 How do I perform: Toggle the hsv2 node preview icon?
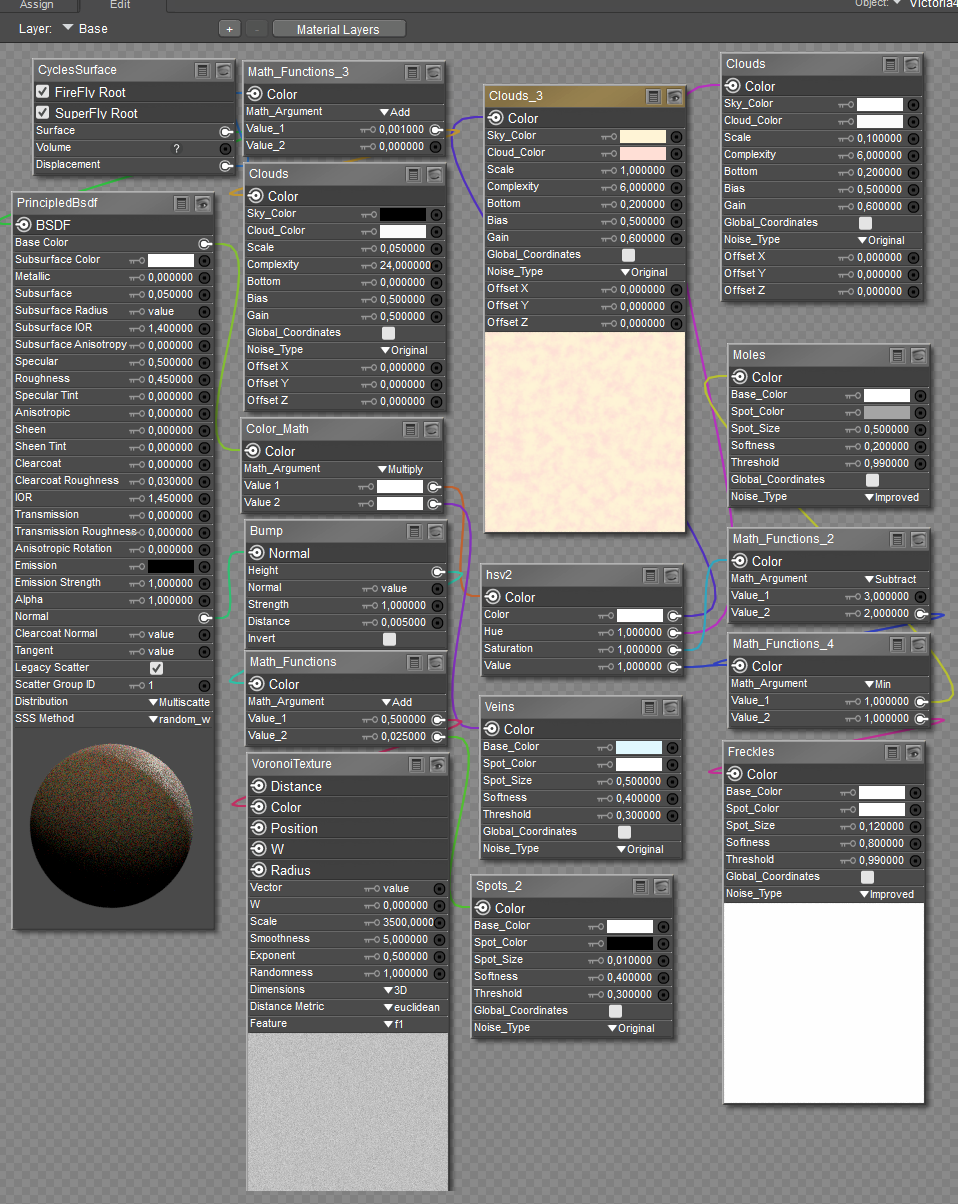point(671,575)
